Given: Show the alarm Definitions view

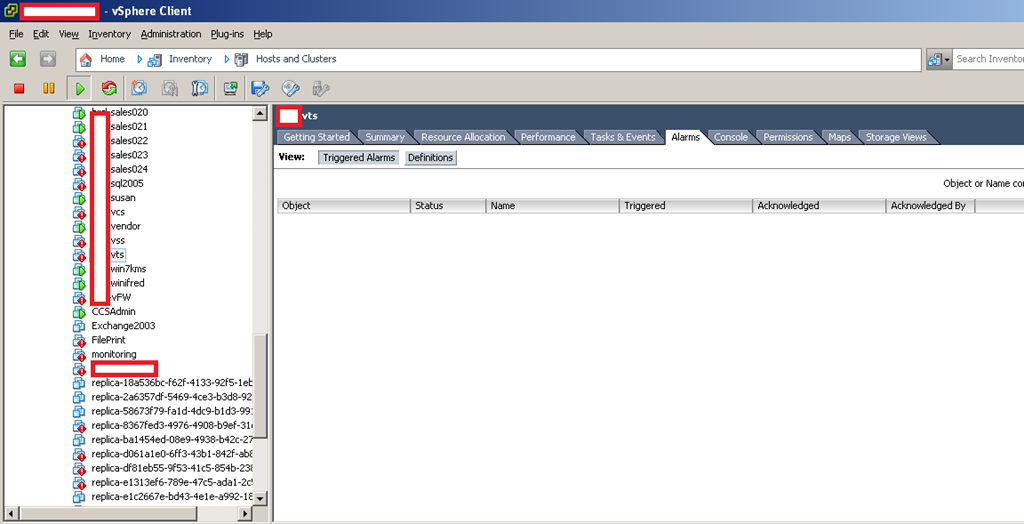Looking at the screenshot, I should coord(430,157).
